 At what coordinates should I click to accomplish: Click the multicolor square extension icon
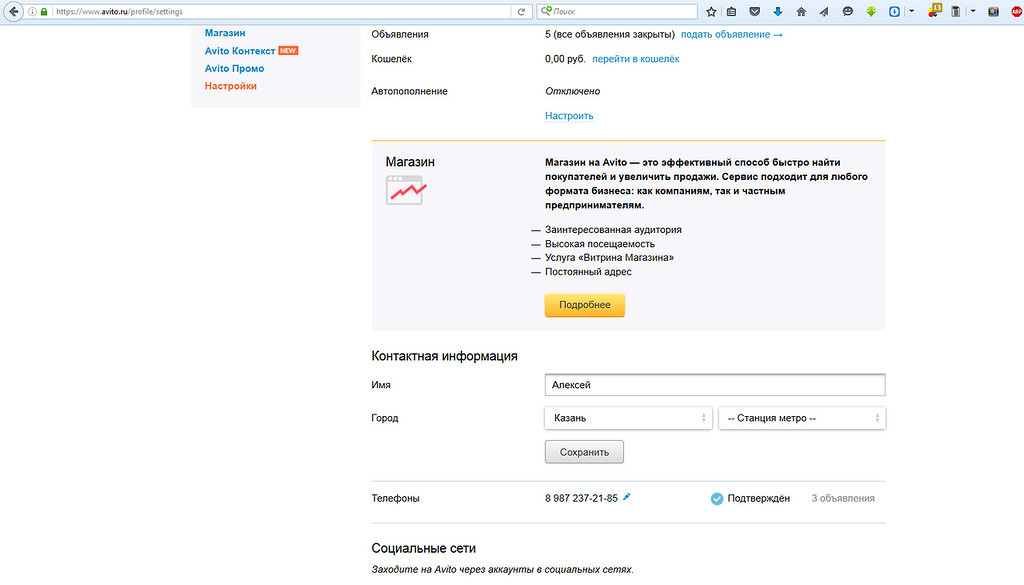[x=993, y=12]
